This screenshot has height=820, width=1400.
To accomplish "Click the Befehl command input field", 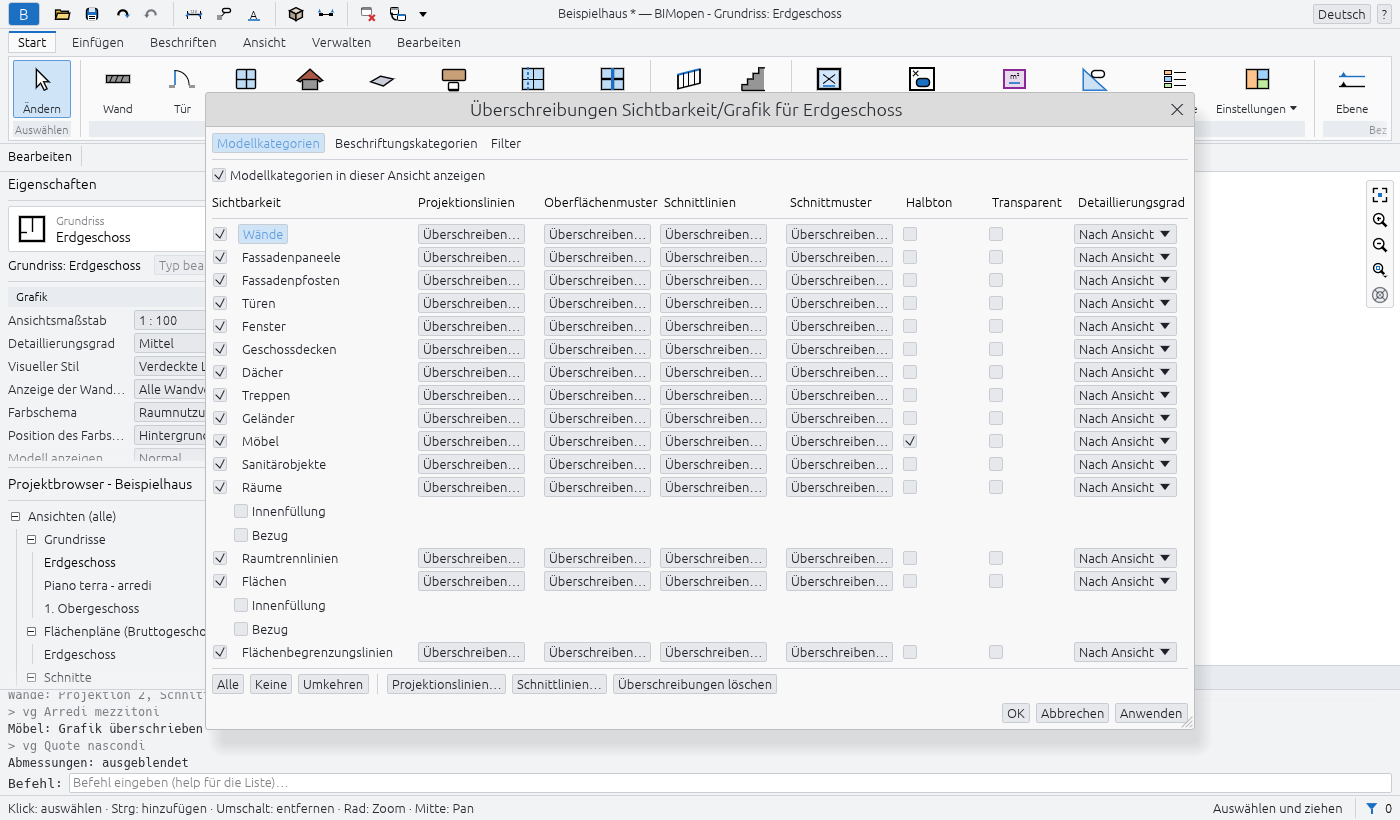I will point(729,782).
